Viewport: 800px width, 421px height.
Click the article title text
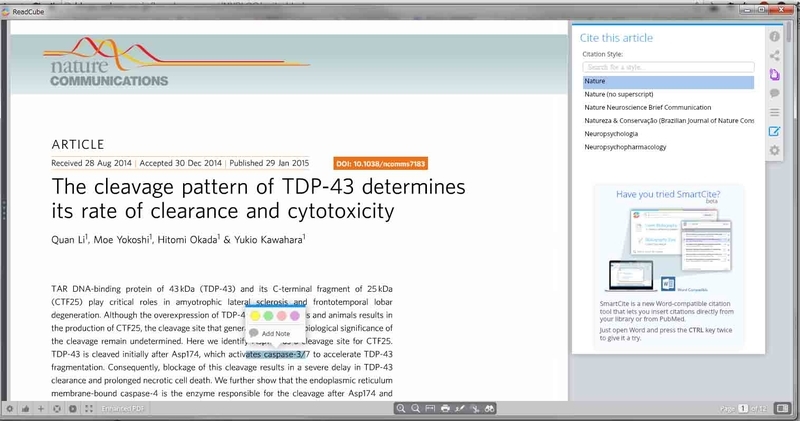[x=258, y=199]
